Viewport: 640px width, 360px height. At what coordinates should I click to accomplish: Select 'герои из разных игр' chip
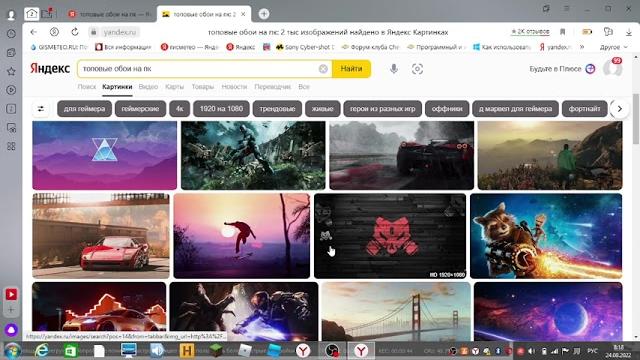[382, 109]
